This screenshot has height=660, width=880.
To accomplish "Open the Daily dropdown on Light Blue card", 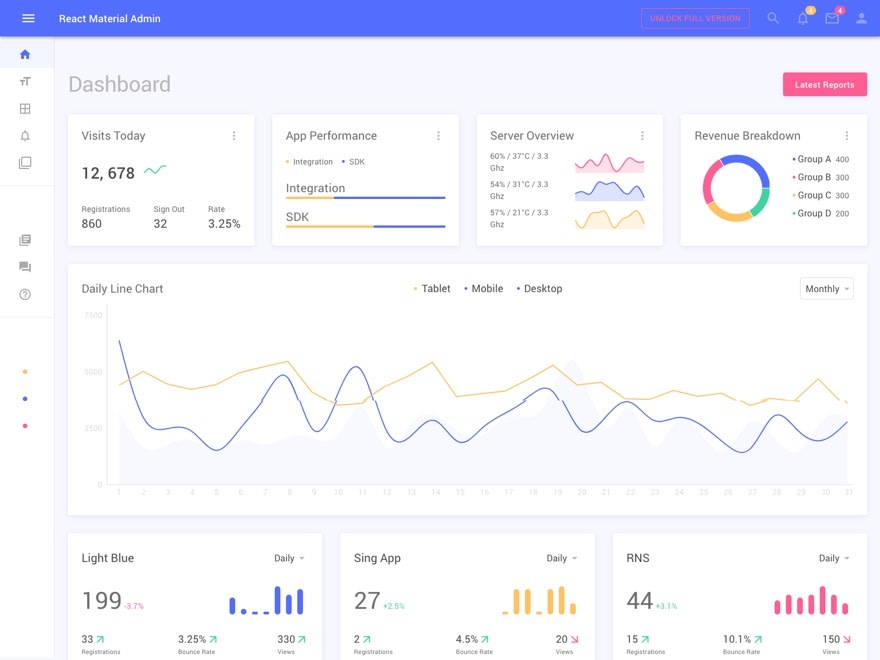I will coord(289,559).
